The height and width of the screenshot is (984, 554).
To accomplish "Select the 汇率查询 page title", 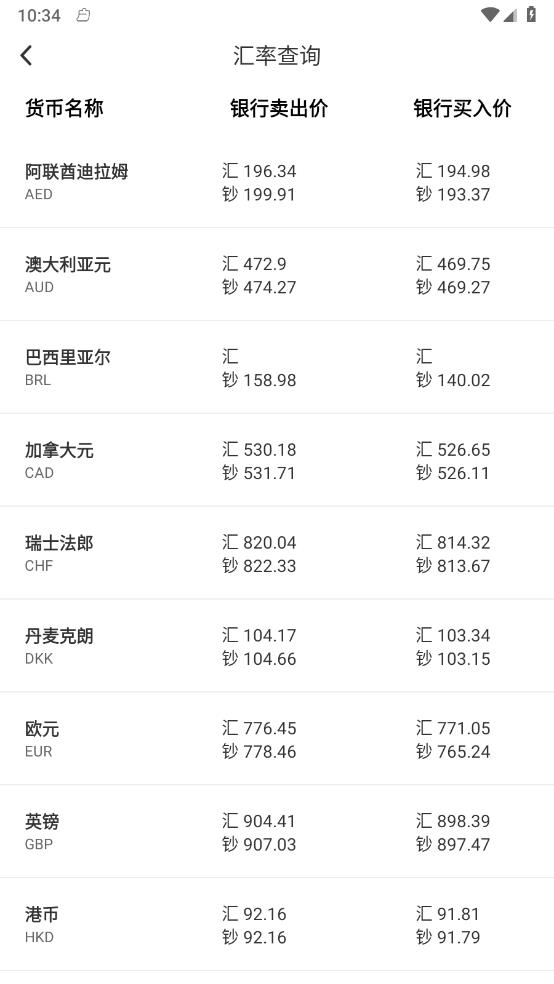I will click(277, 55).
